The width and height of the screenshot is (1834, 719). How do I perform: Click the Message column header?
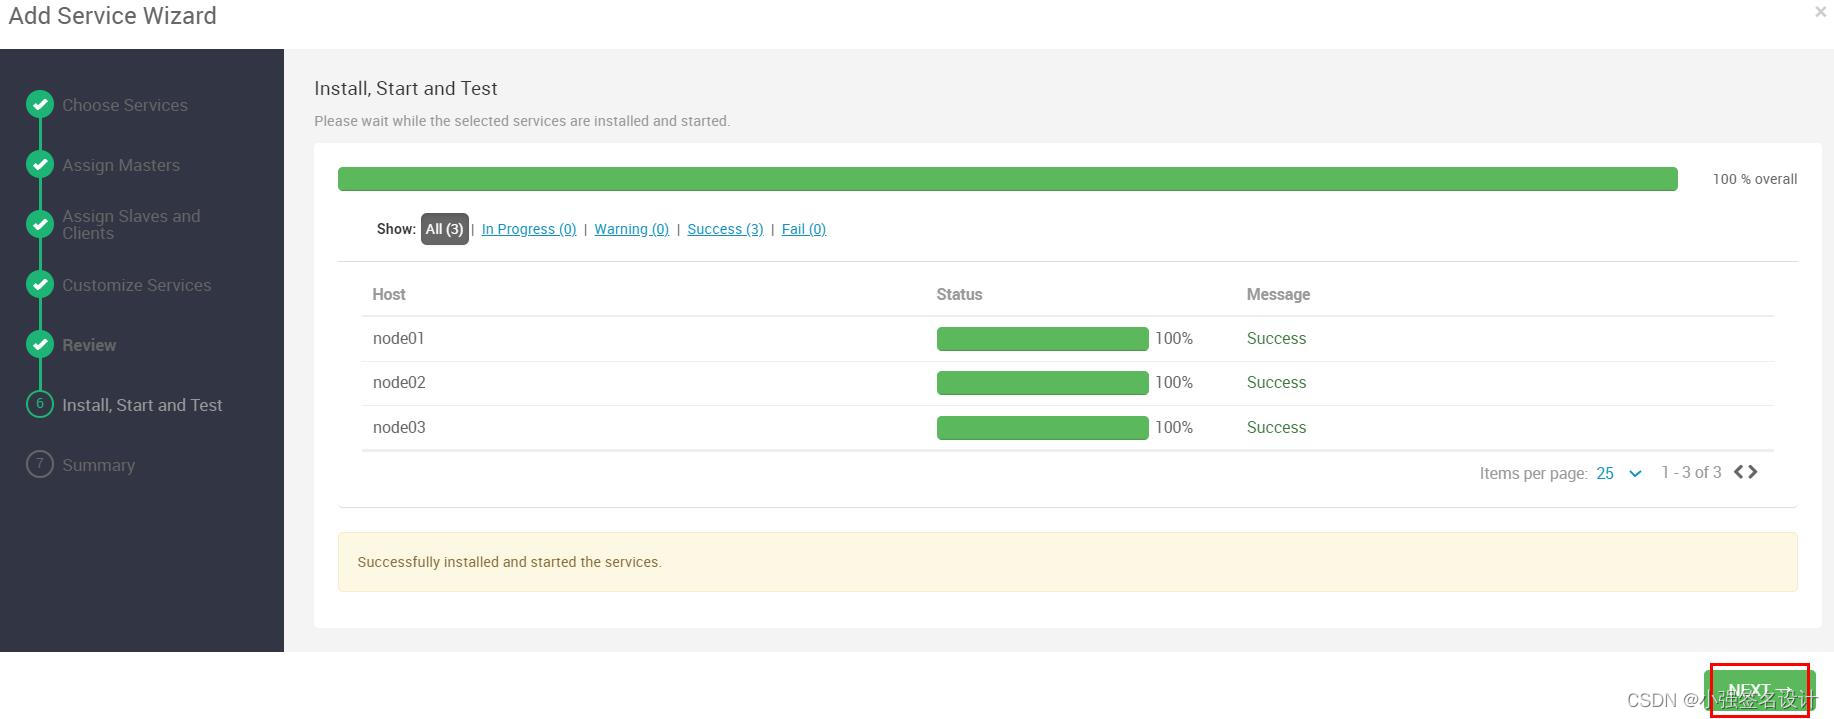[1278, 294]
